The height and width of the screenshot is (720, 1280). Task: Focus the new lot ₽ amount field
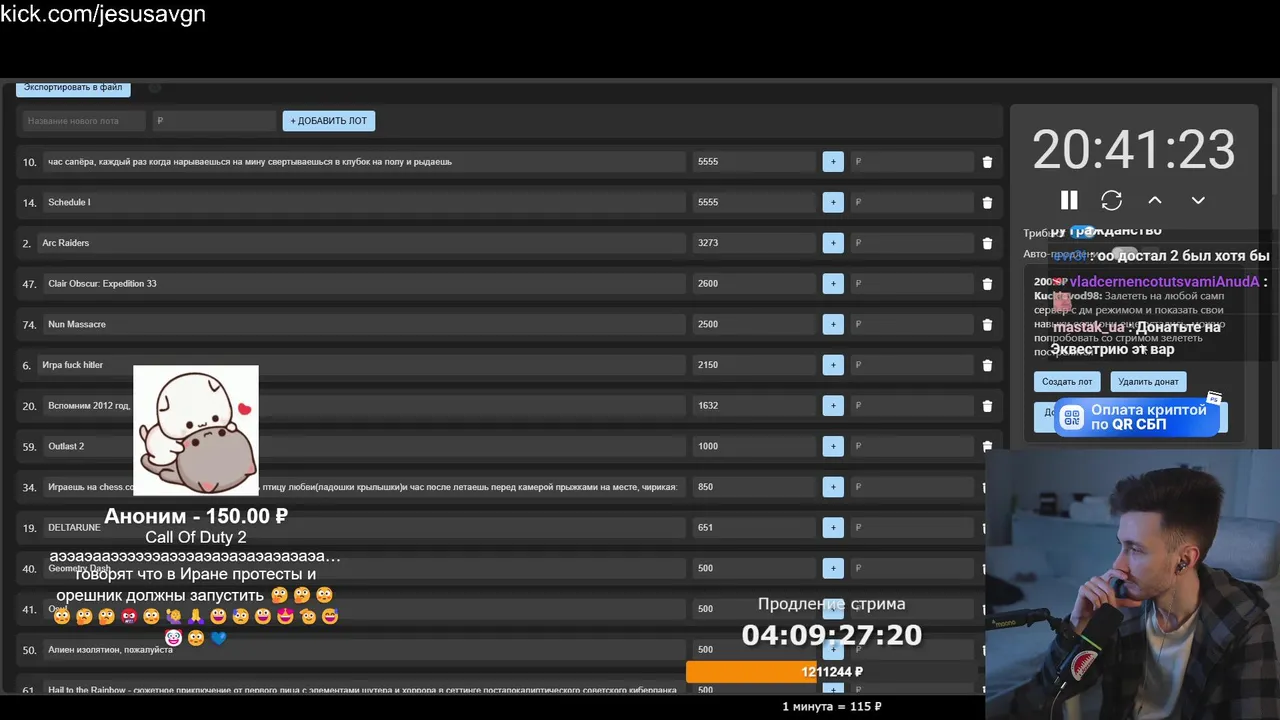(214, 121)
